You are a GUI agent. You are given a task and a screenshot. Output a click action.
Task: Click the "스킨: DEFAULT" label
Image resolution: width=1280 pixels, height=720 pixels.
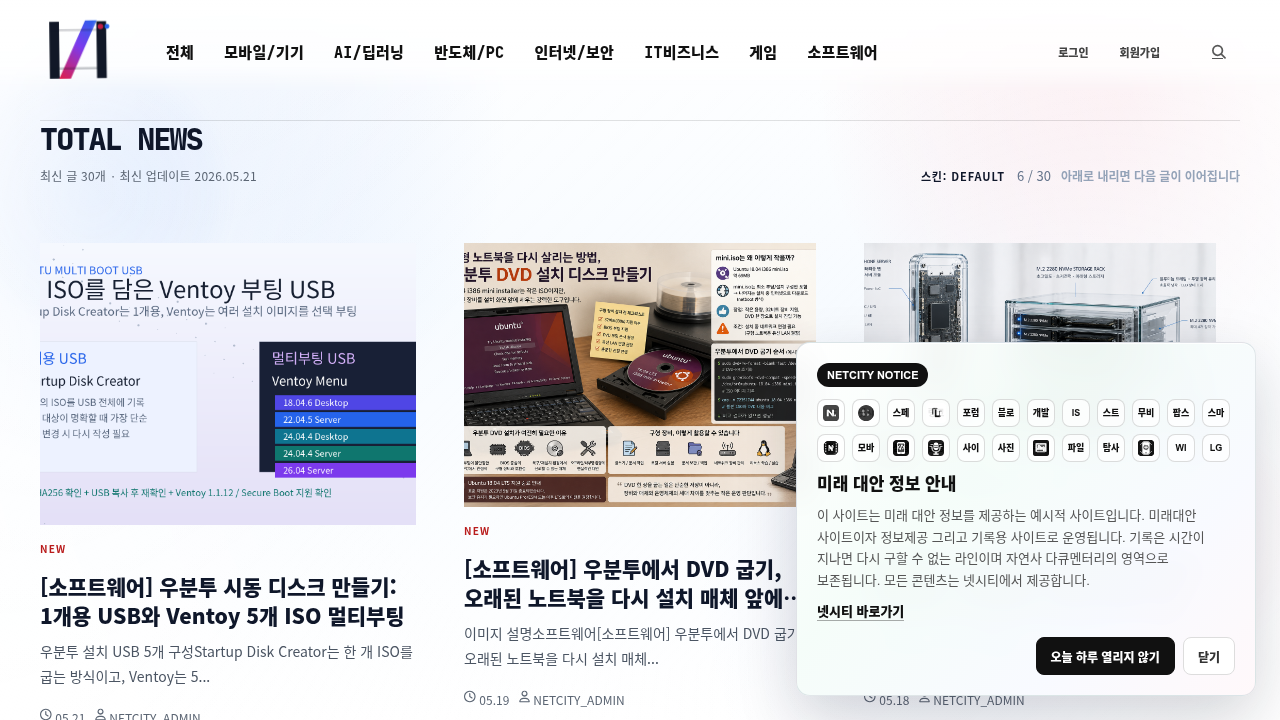pos(962,176)
